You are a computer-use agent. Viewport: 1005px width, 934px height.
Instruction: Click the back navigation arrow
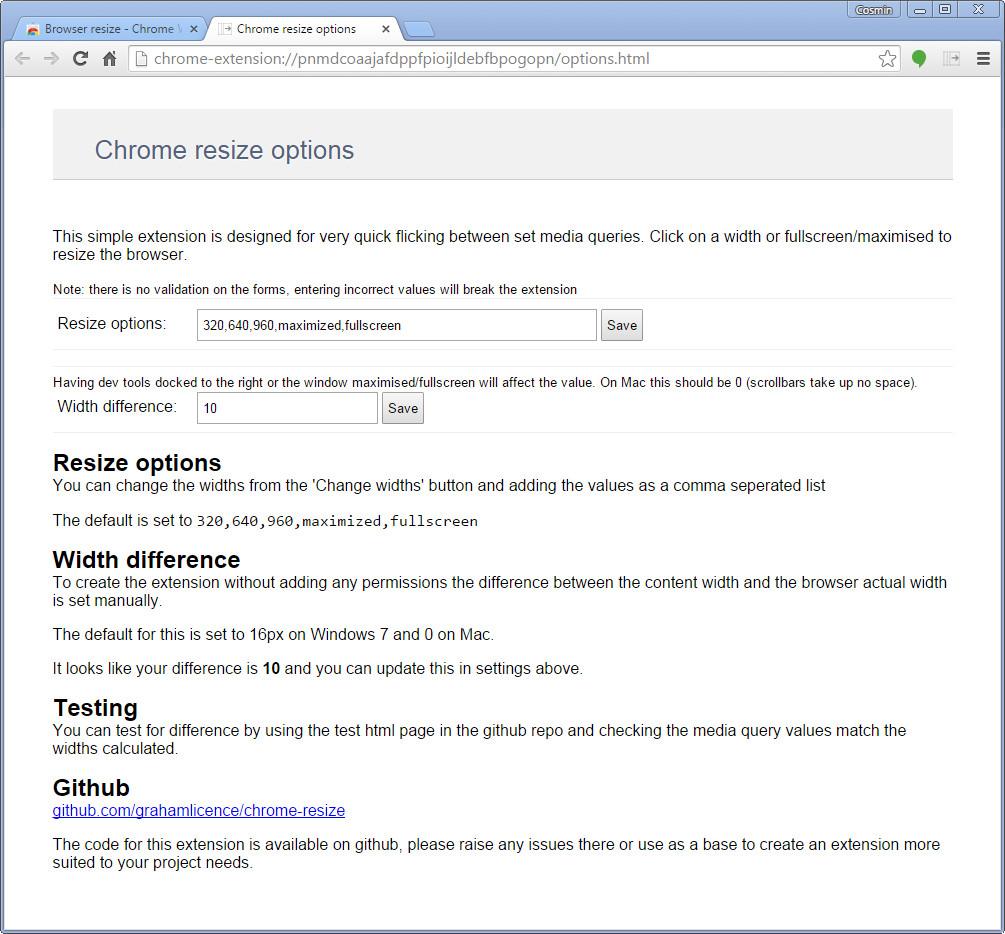22,59
